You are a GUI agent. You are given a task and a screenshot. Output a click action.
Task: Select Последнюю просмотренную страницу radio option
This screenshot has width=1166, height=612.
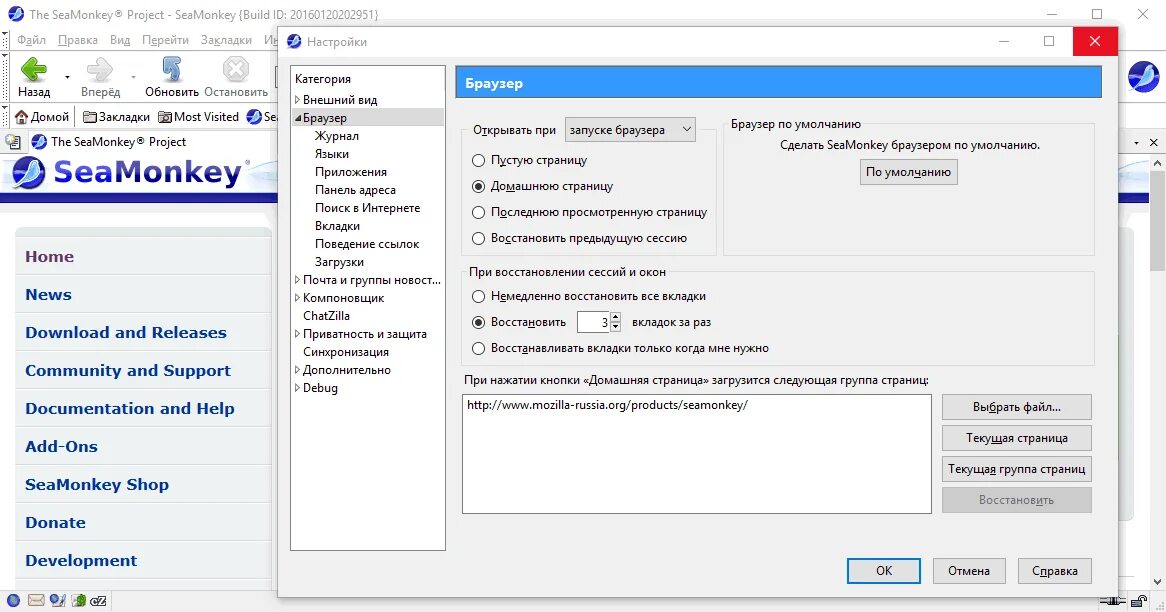[x=478, y=212]
